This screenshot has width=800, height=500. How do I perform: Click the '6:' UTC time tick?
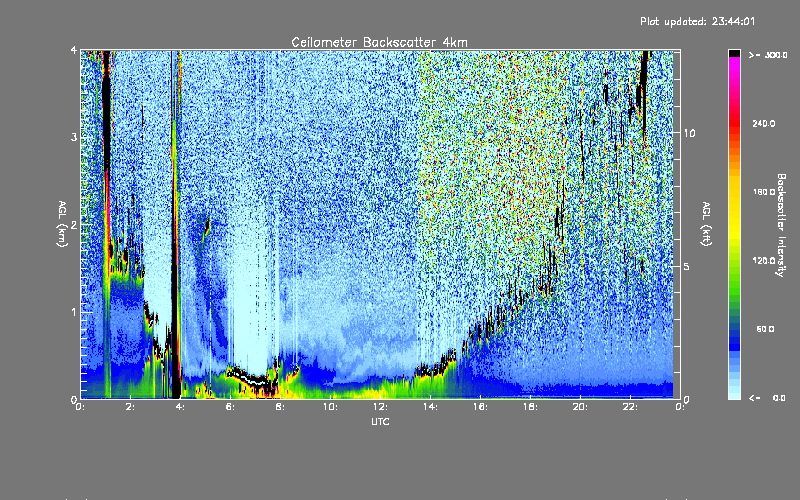point(231,407)
